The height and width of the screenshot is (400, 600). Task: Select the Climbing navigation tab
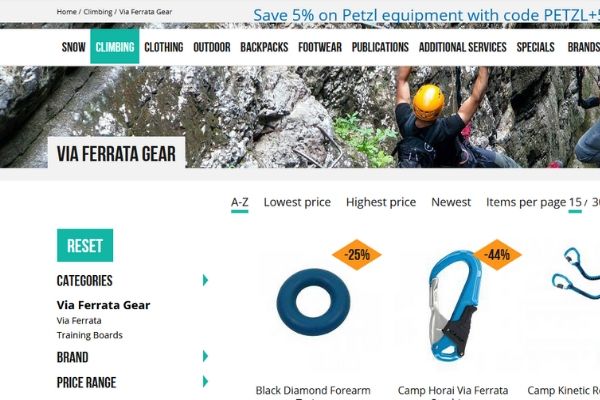tap(115, 47)
